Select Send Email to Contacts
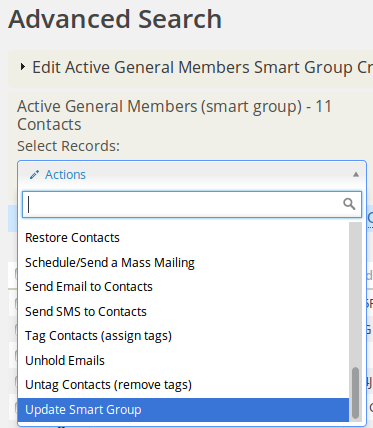 183,287
